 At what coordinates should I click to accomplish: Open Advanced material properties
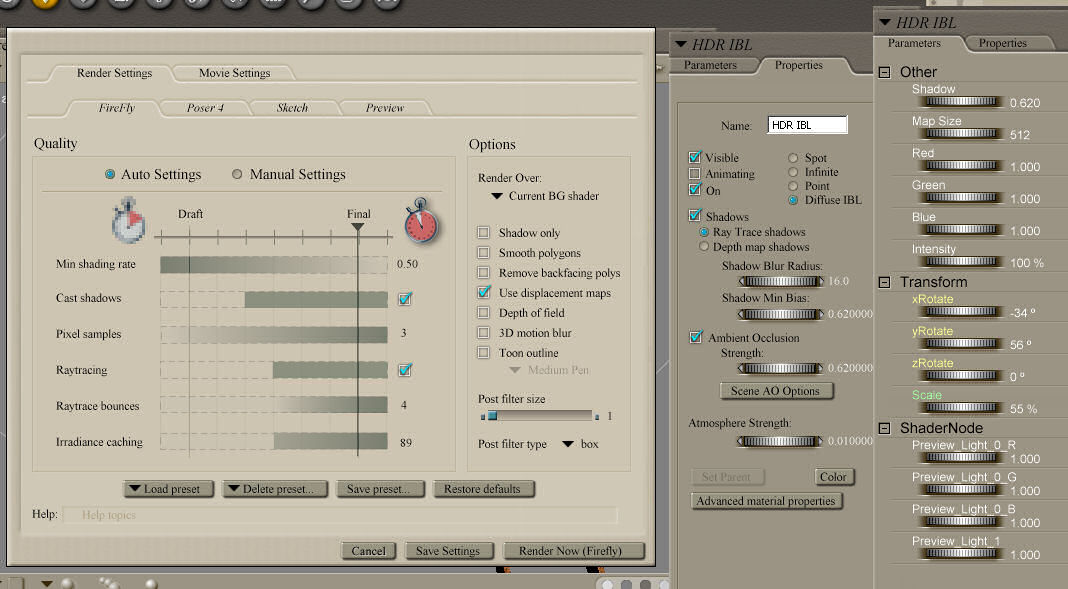pyautogui.click(x=766, y=501)
